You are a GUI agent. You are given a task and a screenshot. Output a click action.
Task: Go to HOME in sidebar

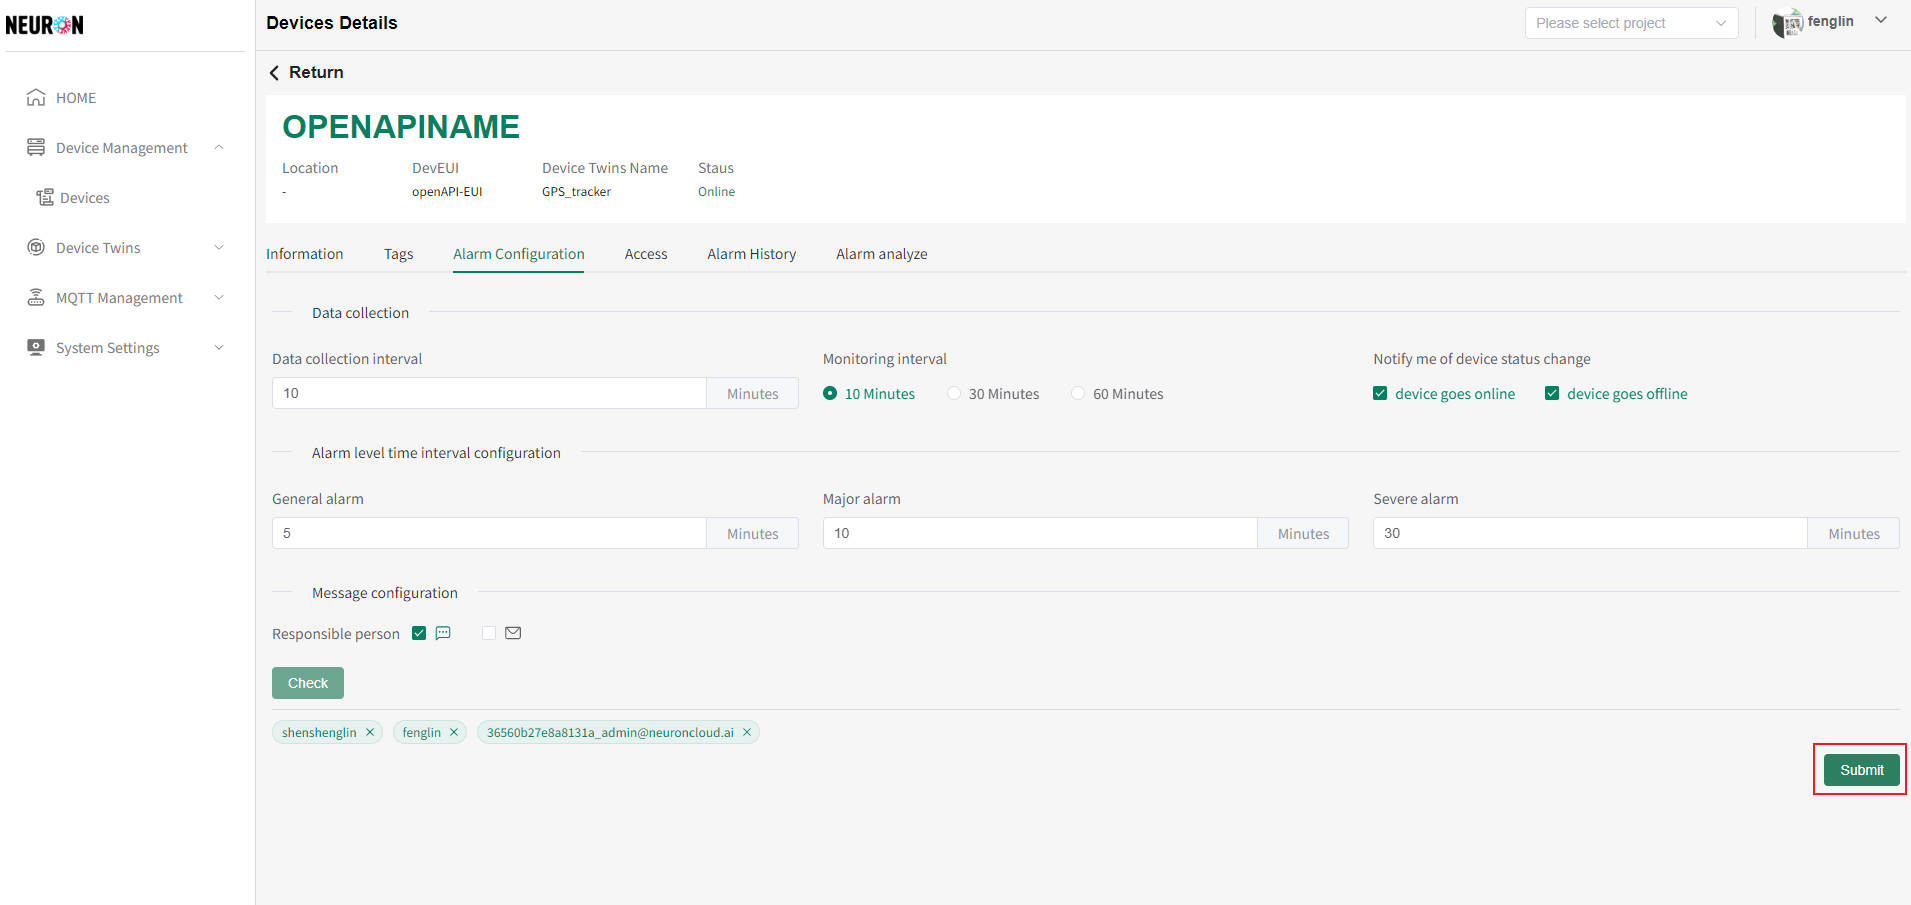pos(76,98)
